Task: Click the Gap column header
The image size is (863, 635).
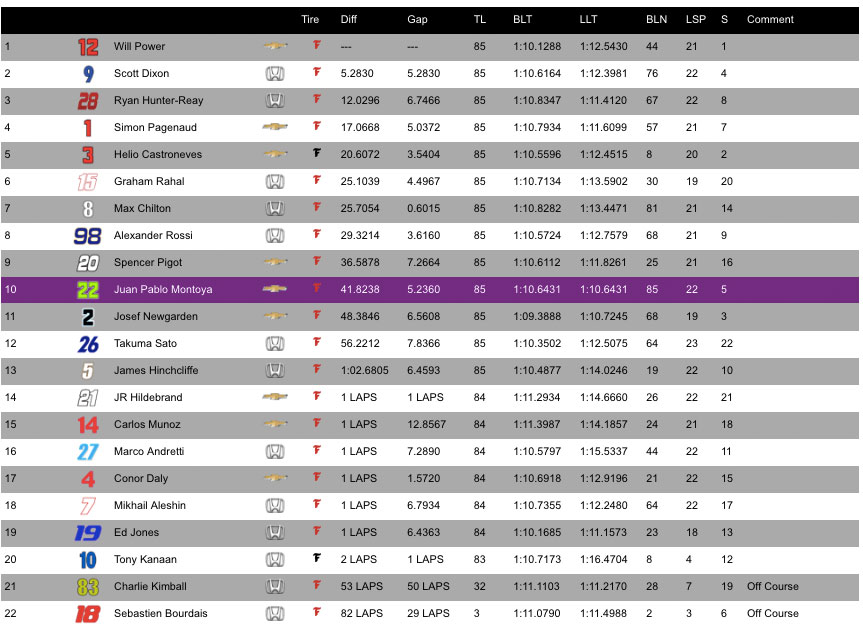Action: point(417,19)
